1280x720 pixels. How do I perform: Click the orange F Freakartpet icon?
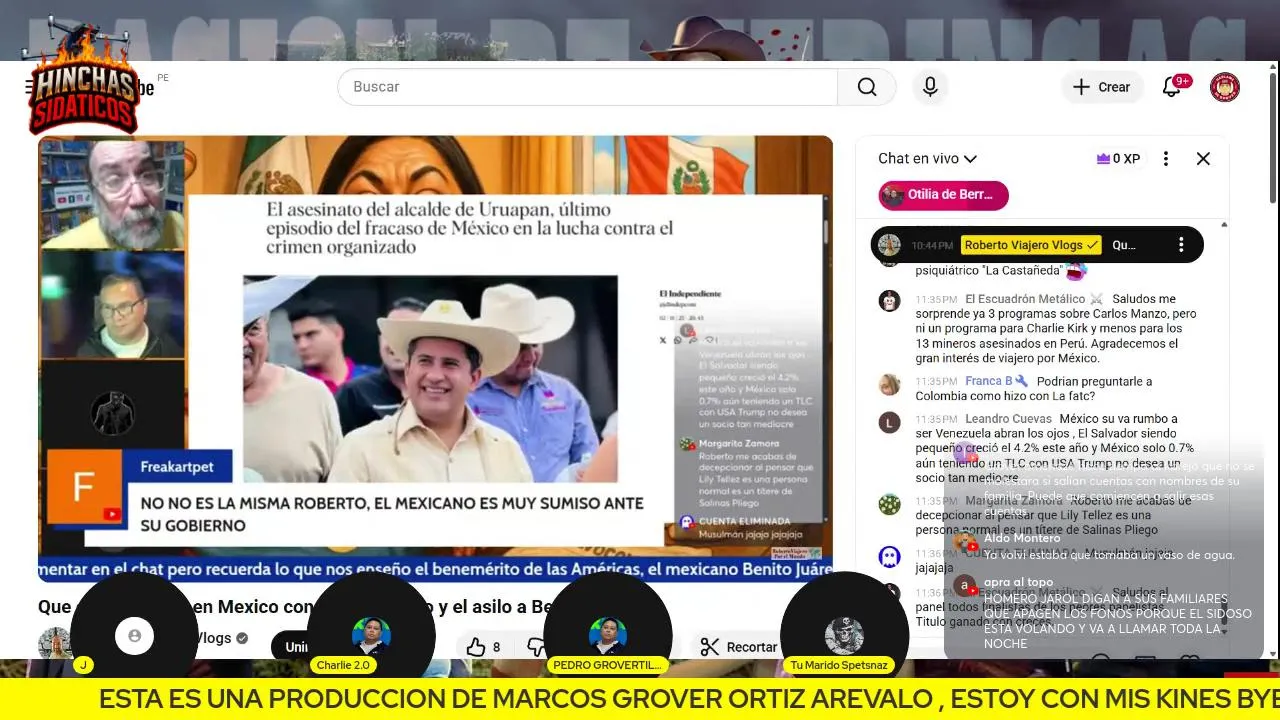[84, 486]
